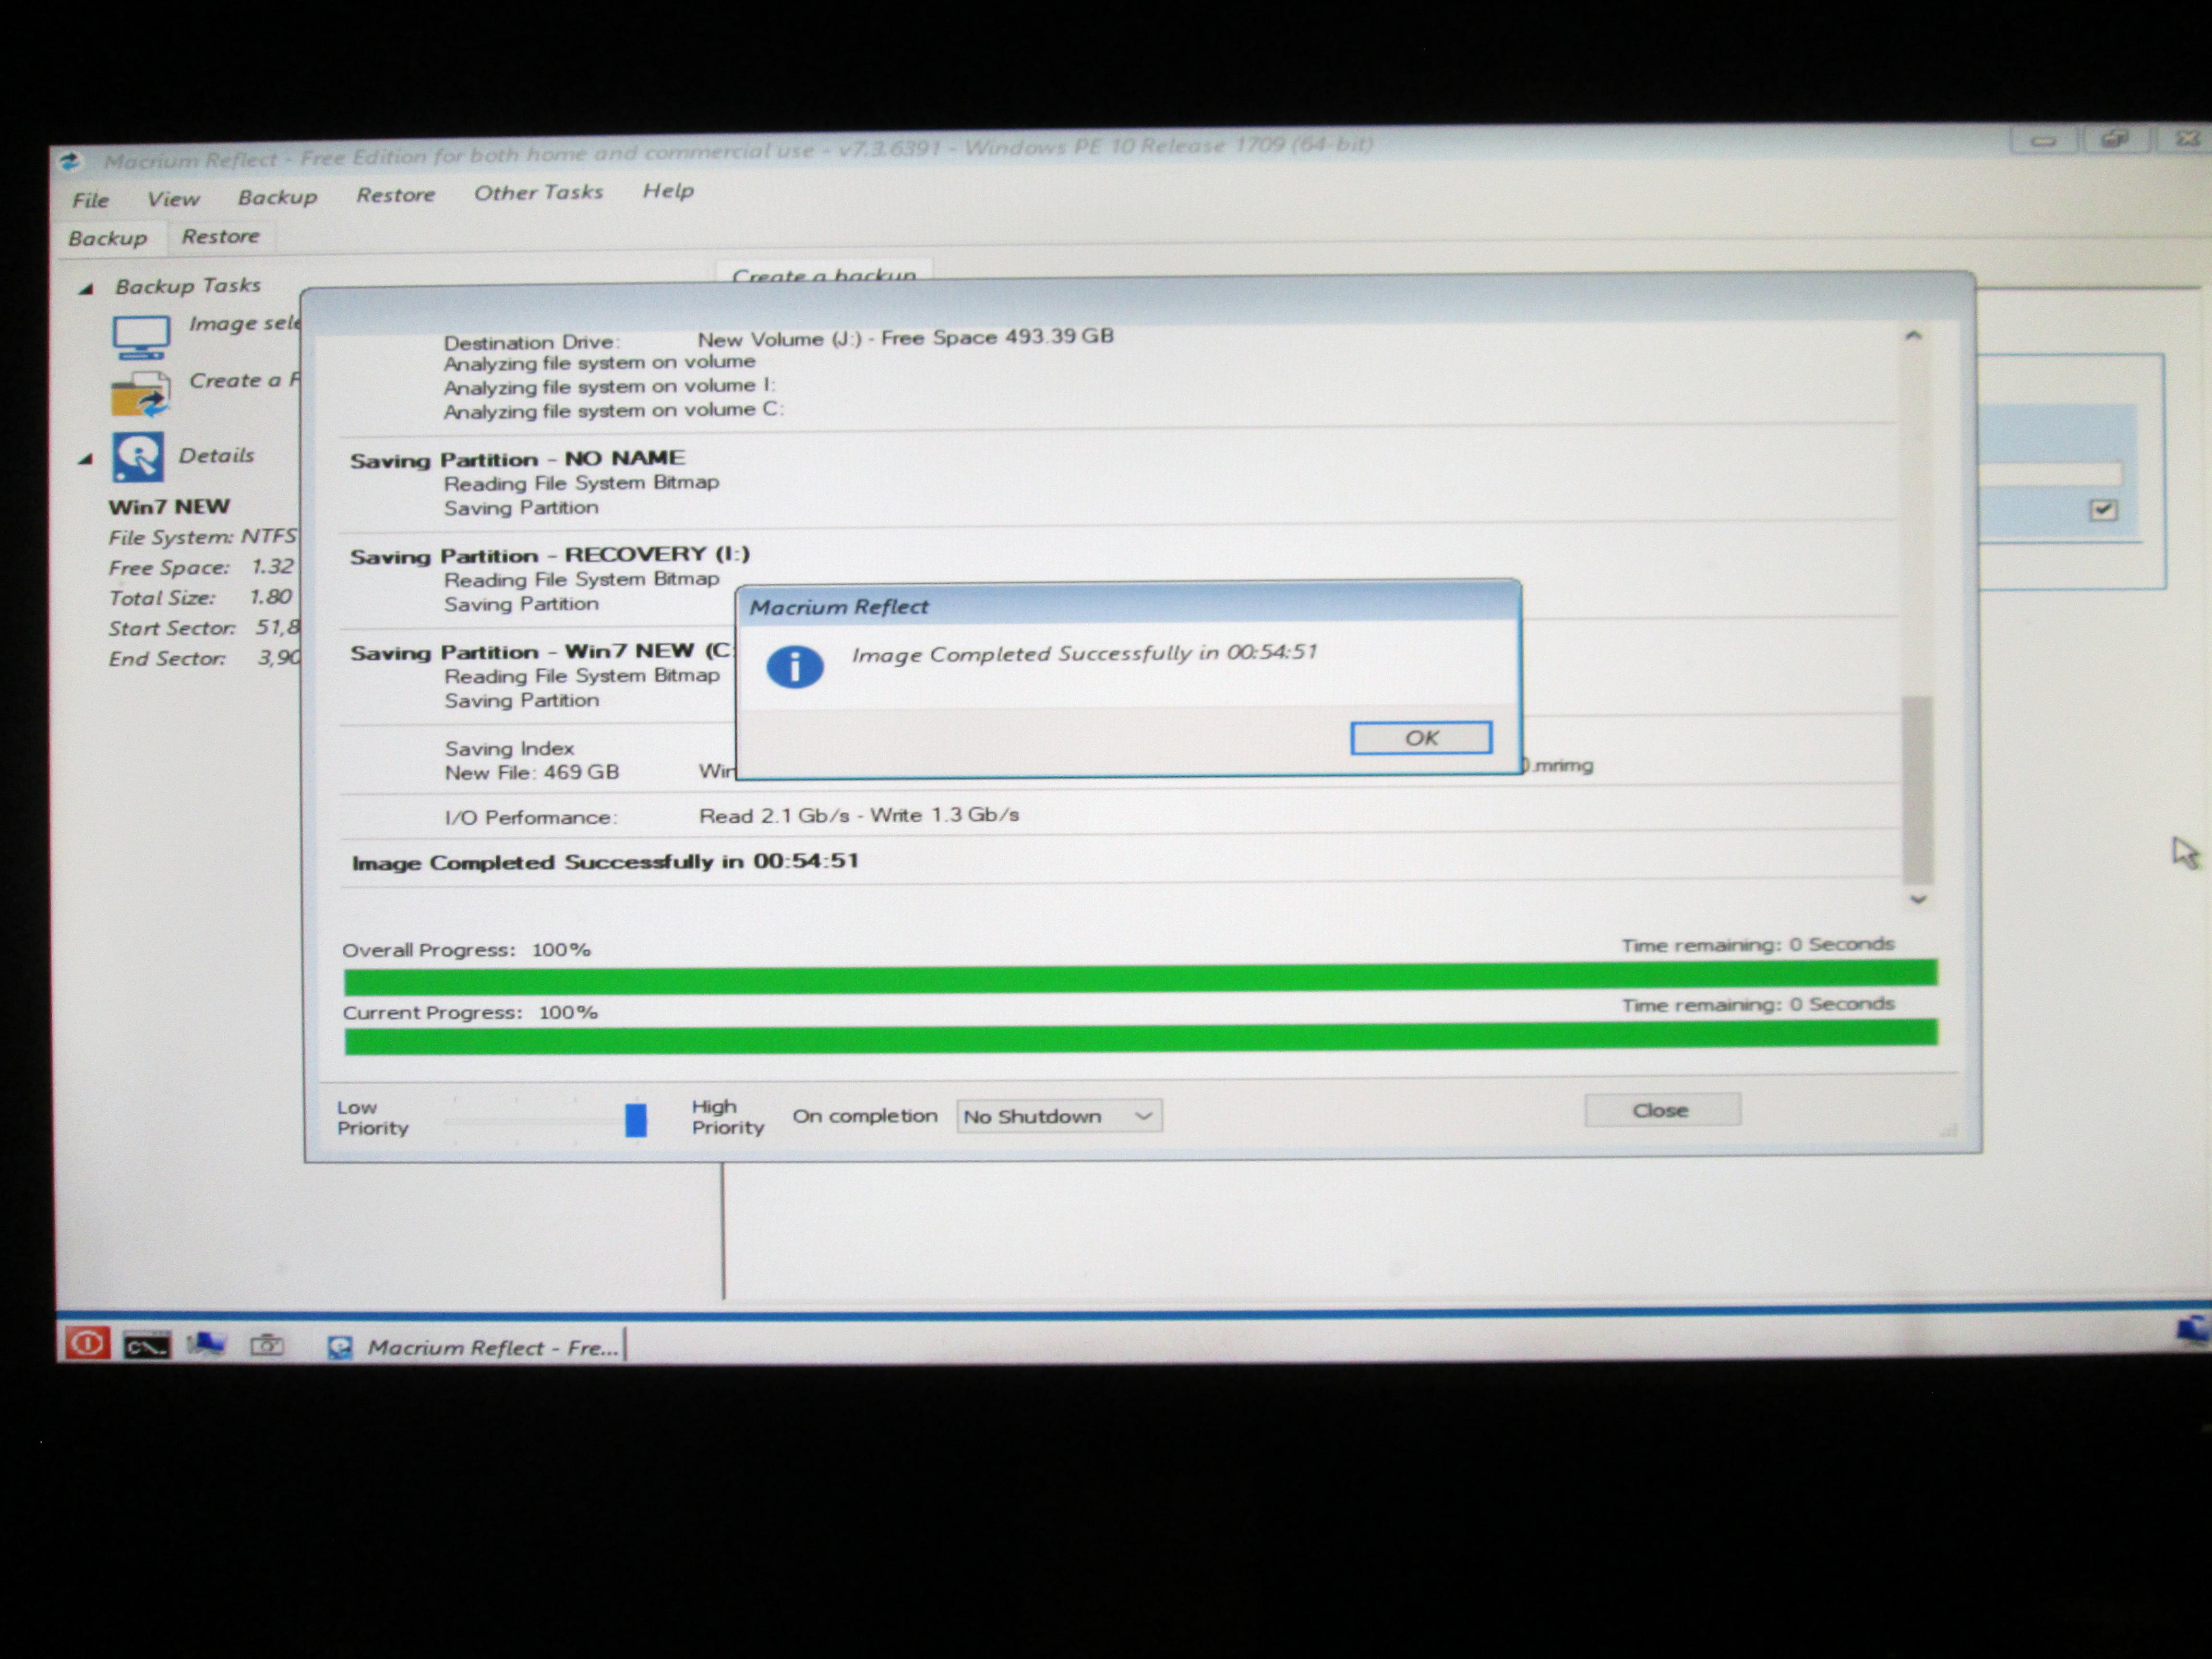This screenshot has width=2212, height=1659.
Task: Minimize the Macrium Reflect main window
Action: pyautogui.click(x=2044, y=141)
